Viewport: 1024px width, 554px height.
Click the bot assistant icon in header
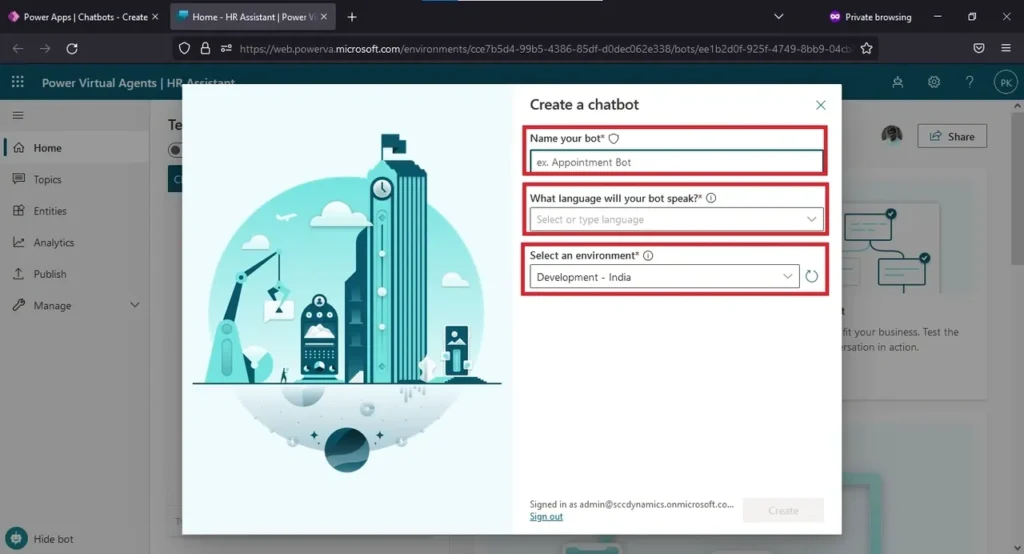click(898, 82)
